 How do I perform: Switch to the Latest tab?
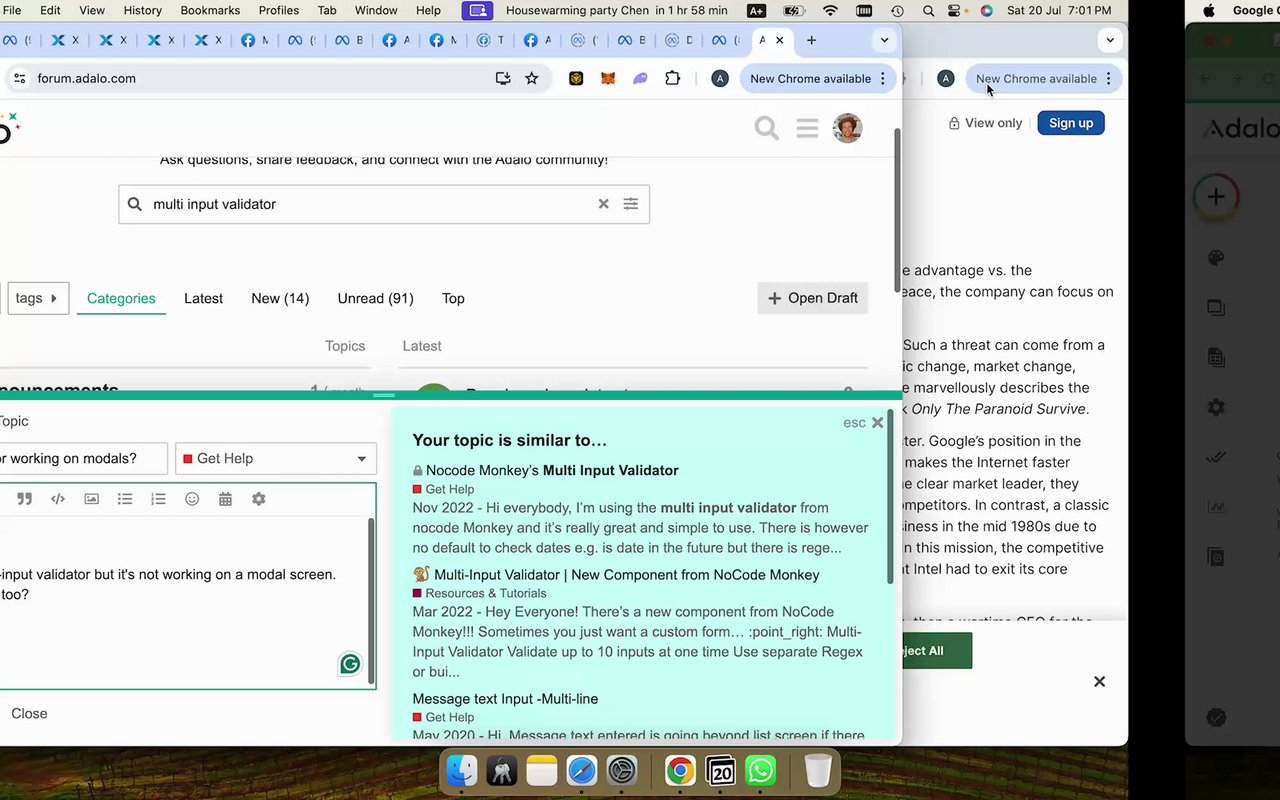click(203, 298)
